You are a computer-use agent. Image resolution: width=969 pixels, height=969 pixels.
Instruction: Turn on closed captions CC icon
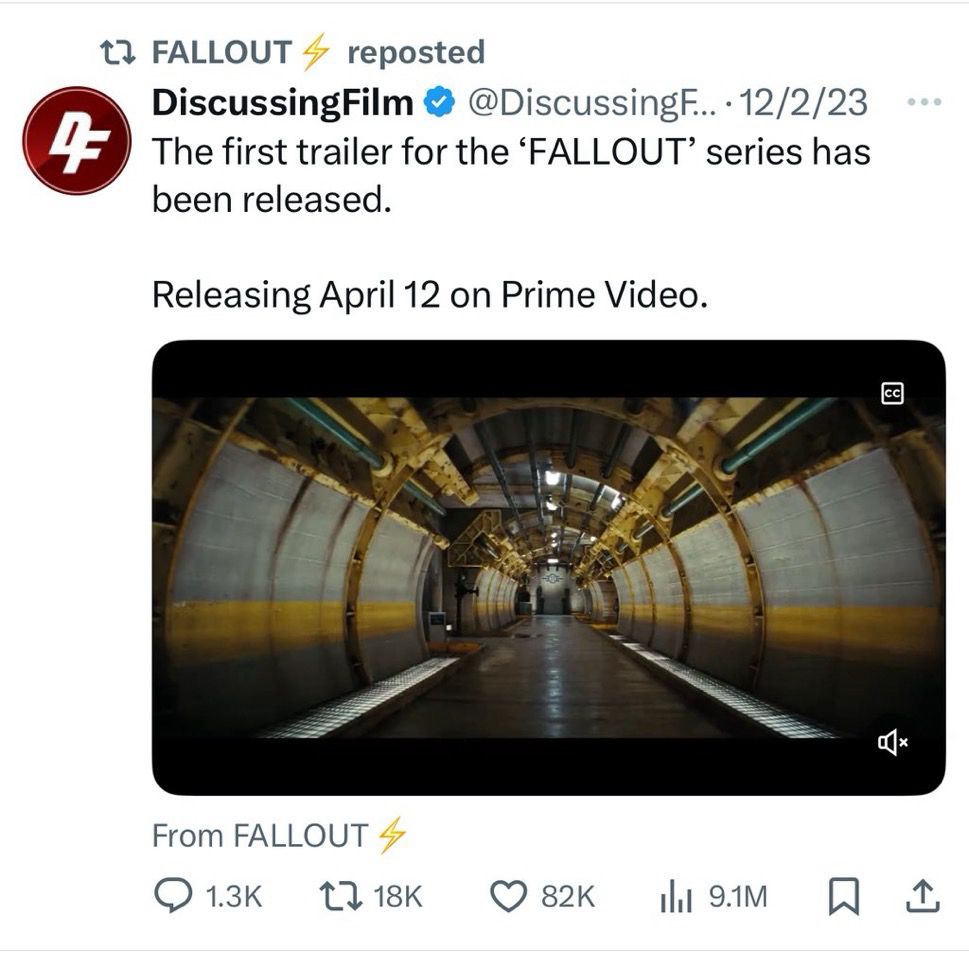tap(893, 393)
